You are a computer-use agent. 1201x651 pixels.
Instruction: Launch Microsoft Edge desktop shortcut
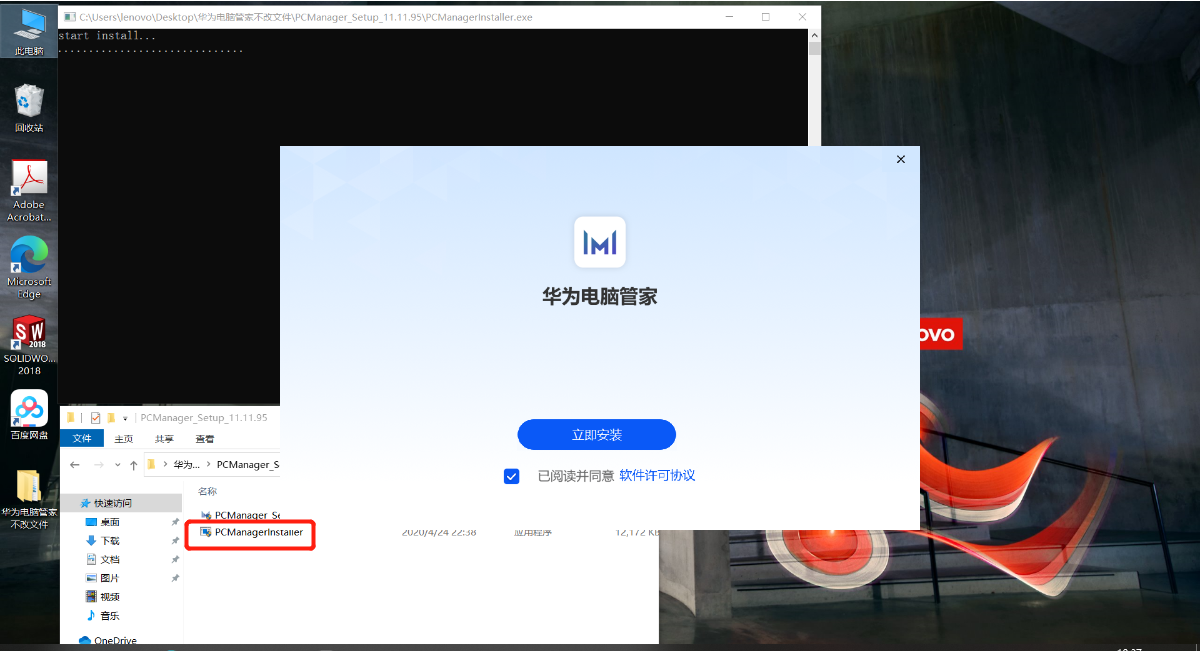(29, 267)
